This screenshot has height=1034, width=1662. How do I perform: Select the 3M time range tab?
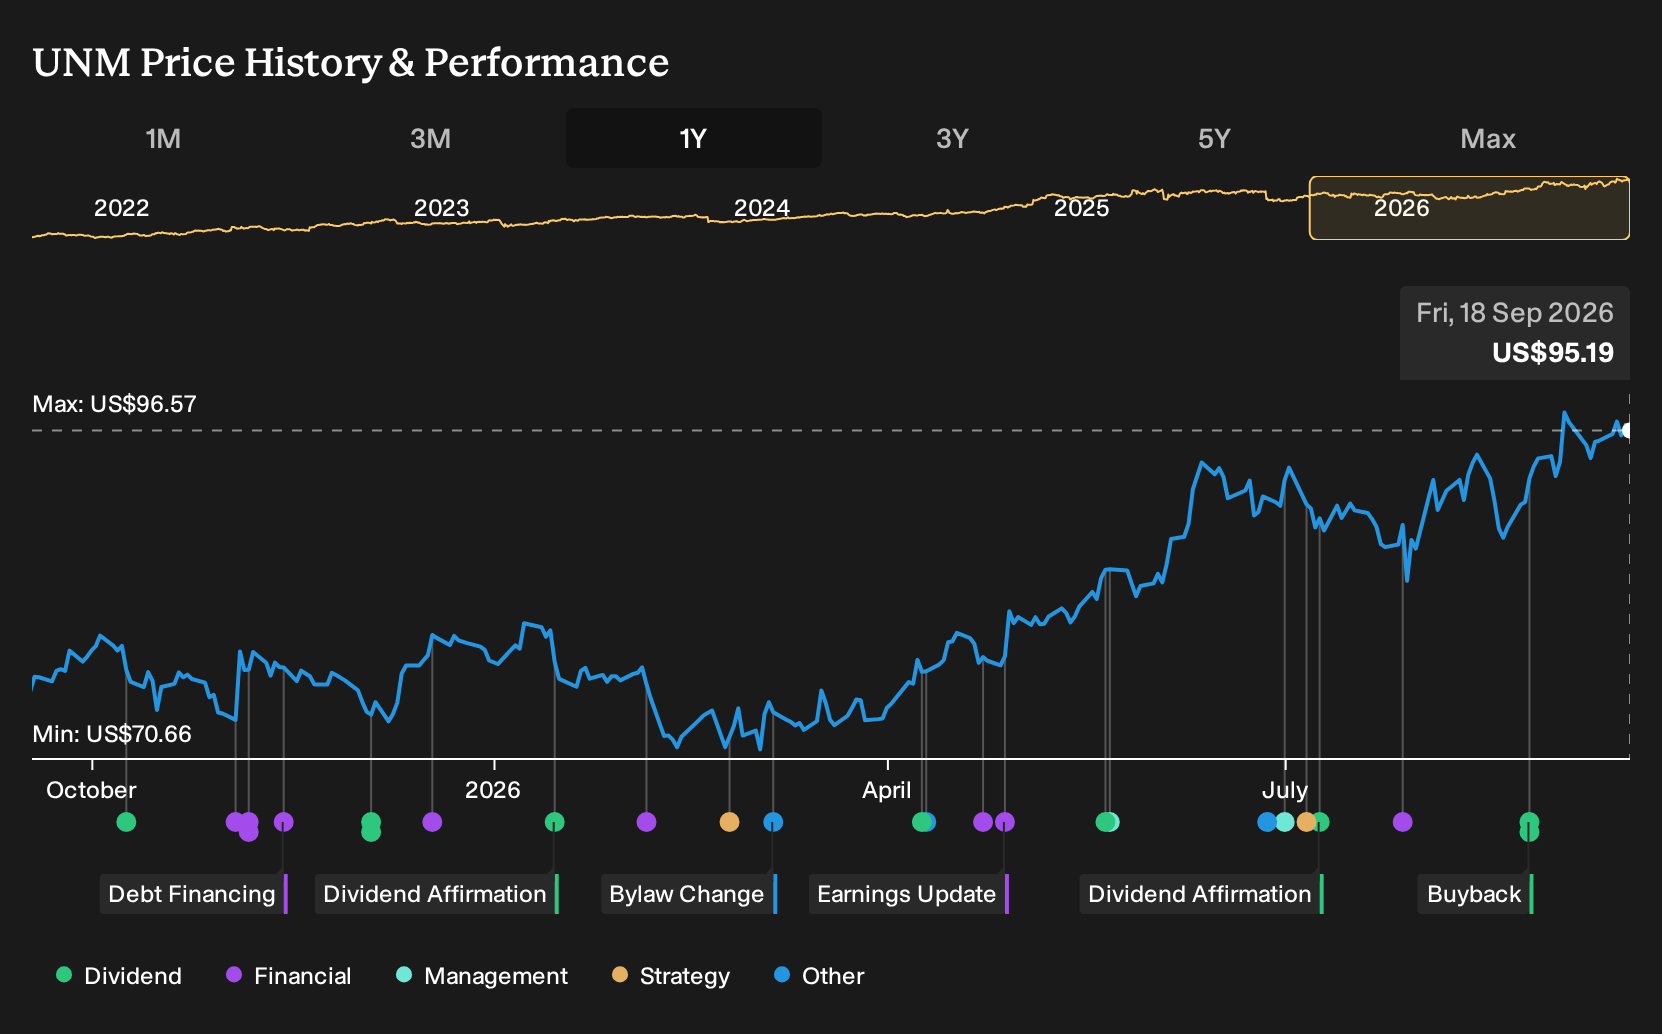pyautogui.click(x=431, y=138)
